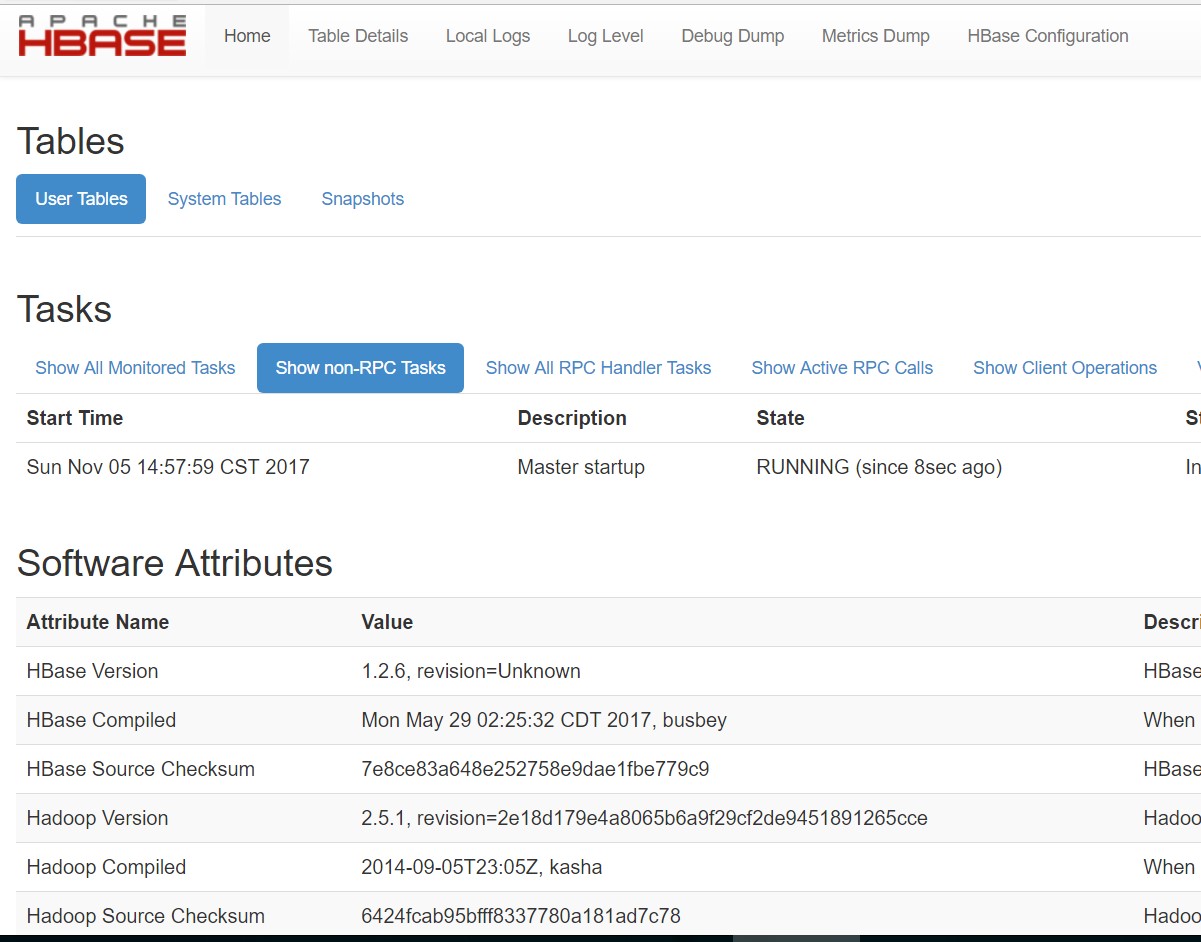Select 2014-09-05T23:05Z, kasha value
Image resolution: width=1201 pixels, height=942 pixels.
[482, 867]
